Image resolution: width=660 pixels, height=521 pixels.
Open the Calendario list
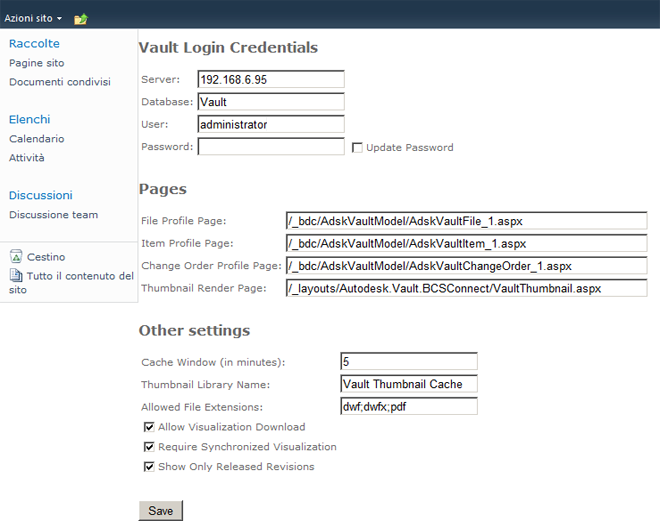[37, 139]
